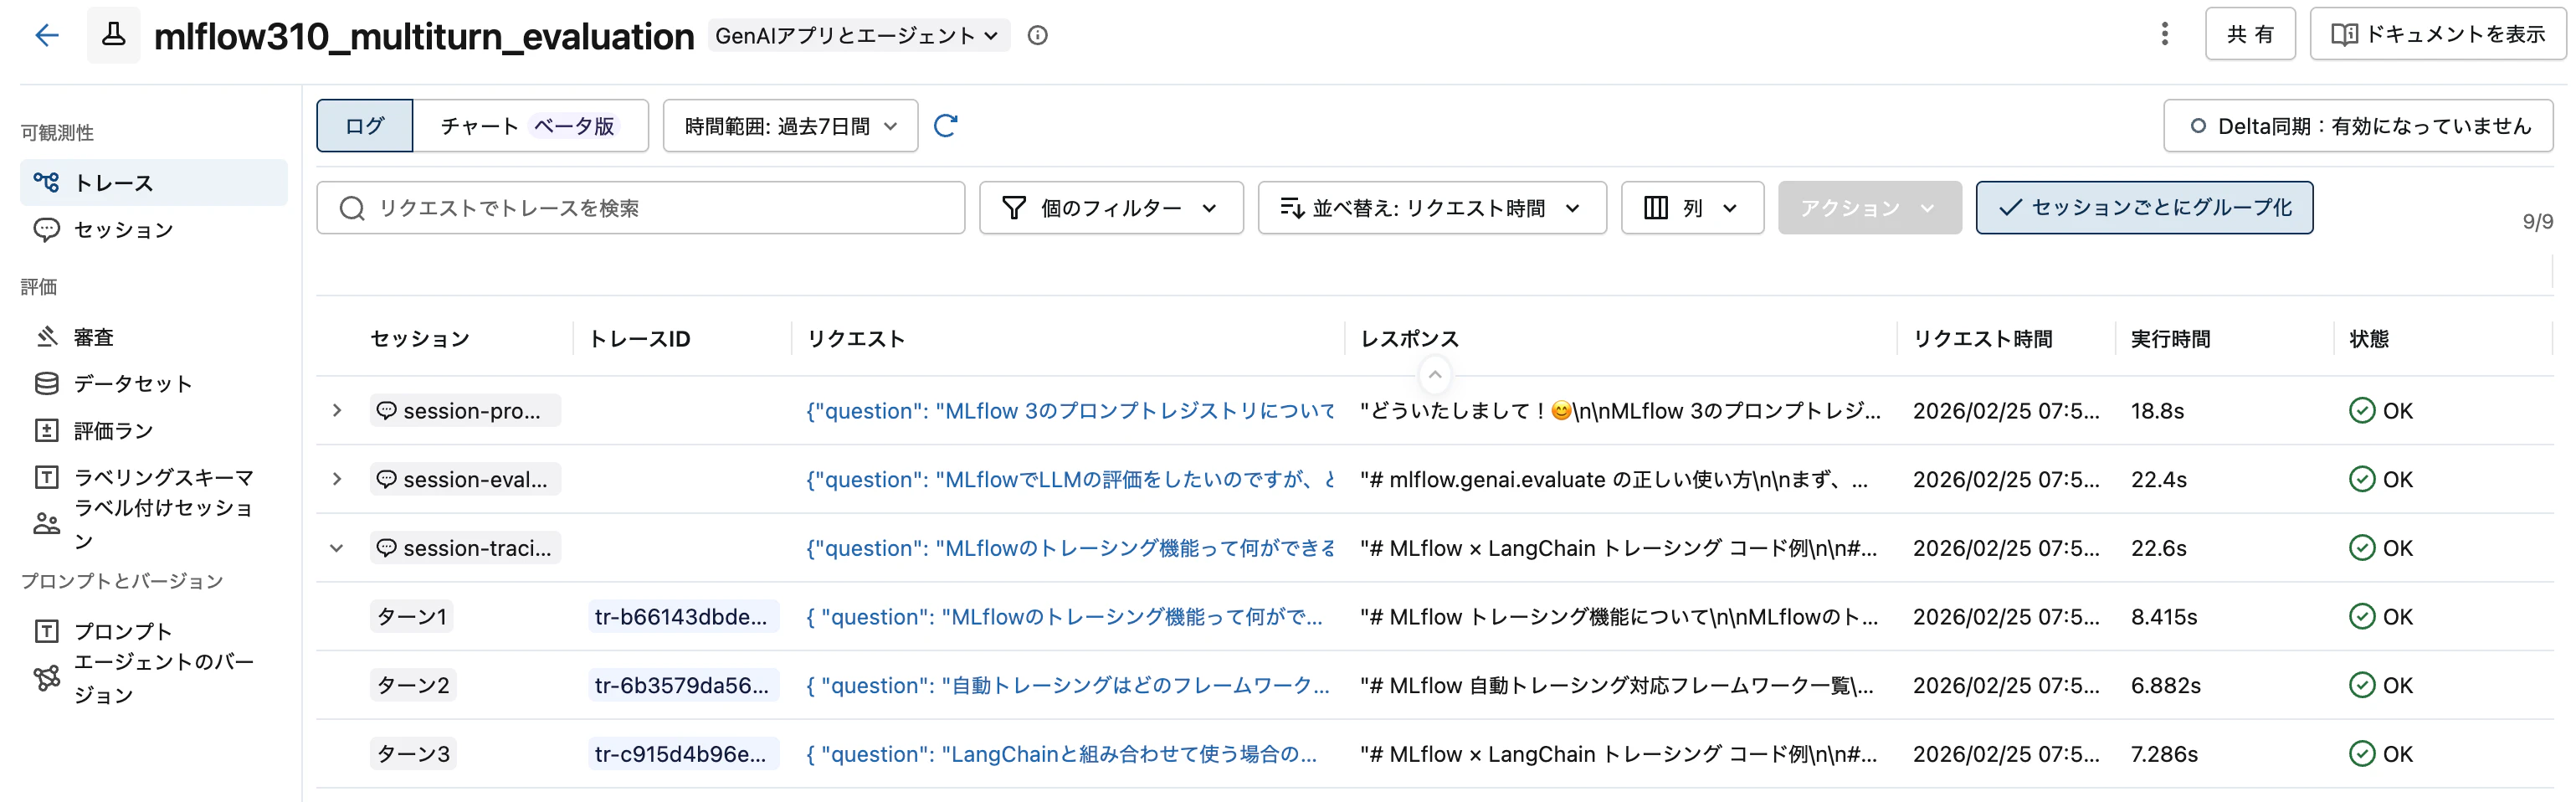Open trace tr-b66143dbde link
Image resolution: width=2576 pixels, height=802 pixels.
683,616
